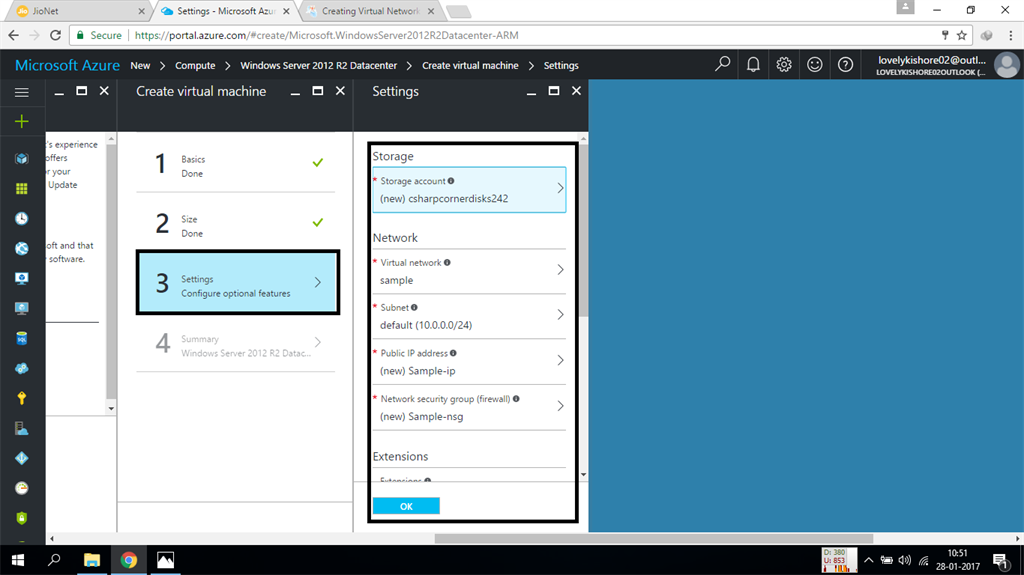Switch to Creating Virtual Network tab
This screenshot has width=1024, height=575.
370,11
